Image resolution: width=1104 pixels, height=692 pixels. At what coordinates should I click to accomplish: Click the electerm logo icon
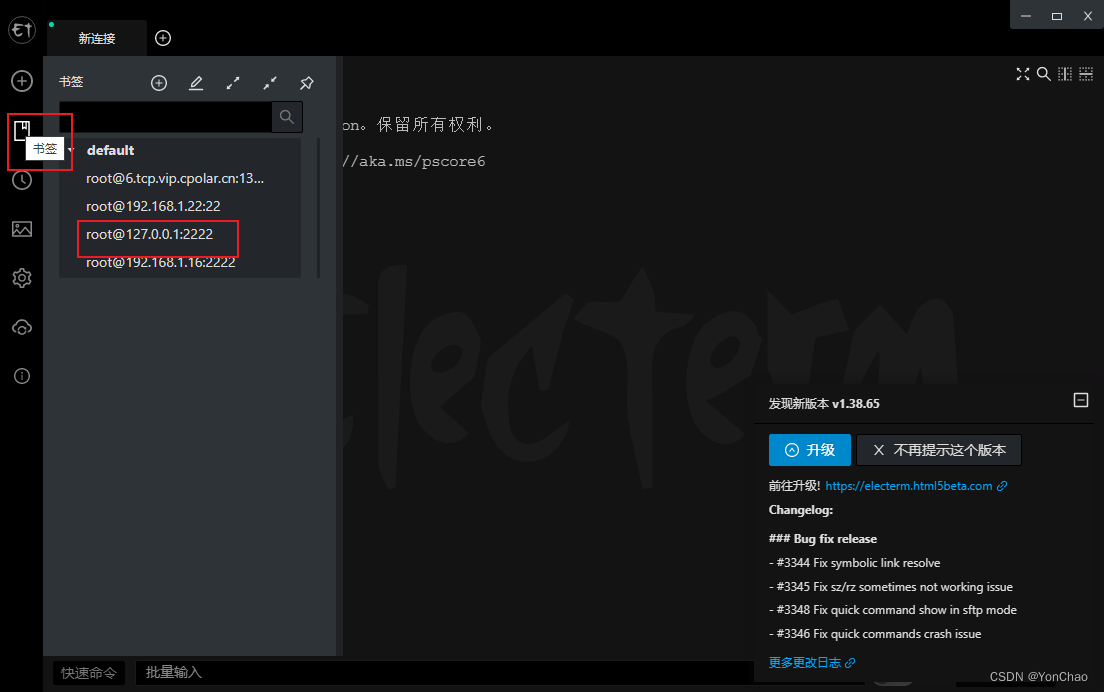coord(22,30)
